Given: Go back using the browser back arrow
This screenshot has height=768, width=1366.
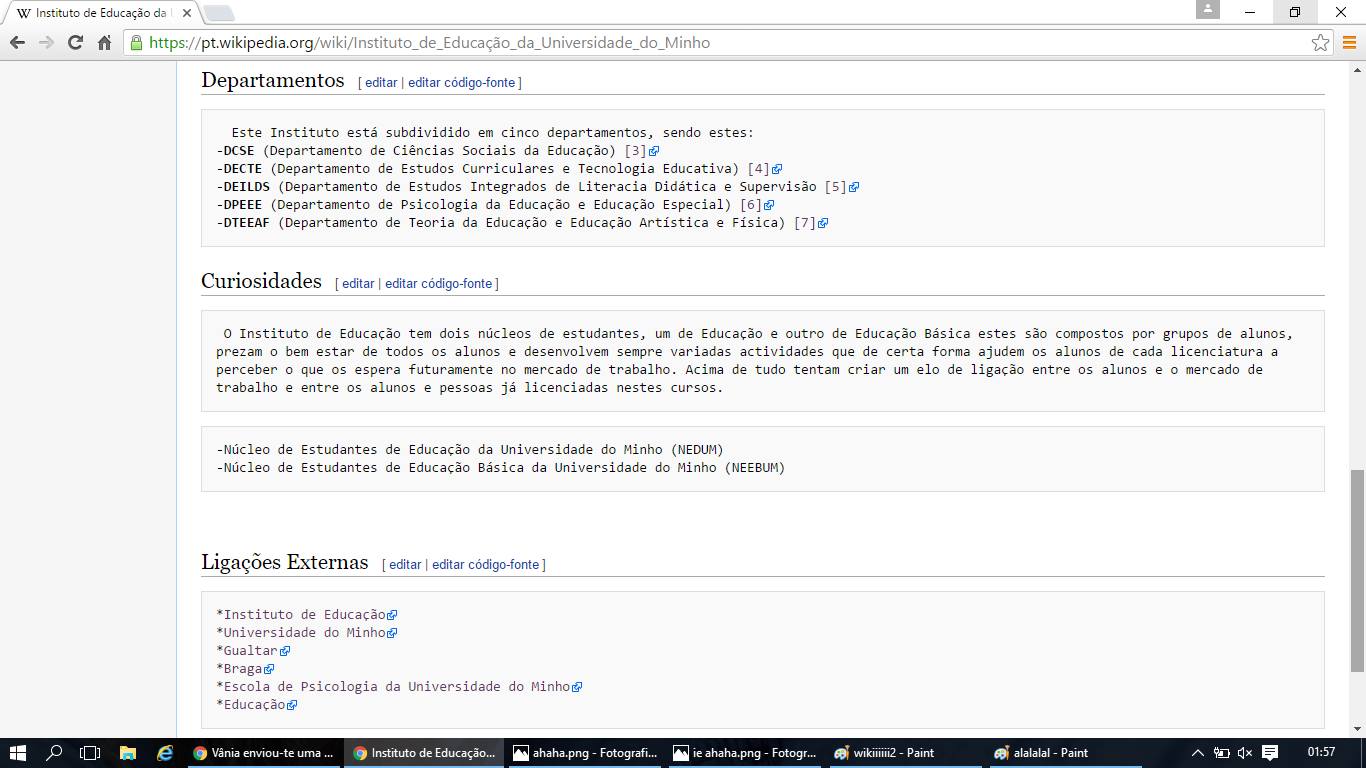Looking at the screenshot, I should 17,43.
